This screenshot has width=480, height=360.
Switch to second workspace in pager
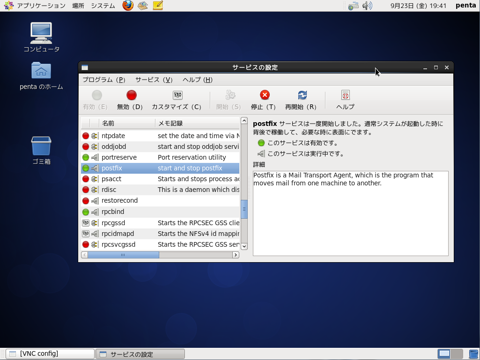(x=457, y=354)
